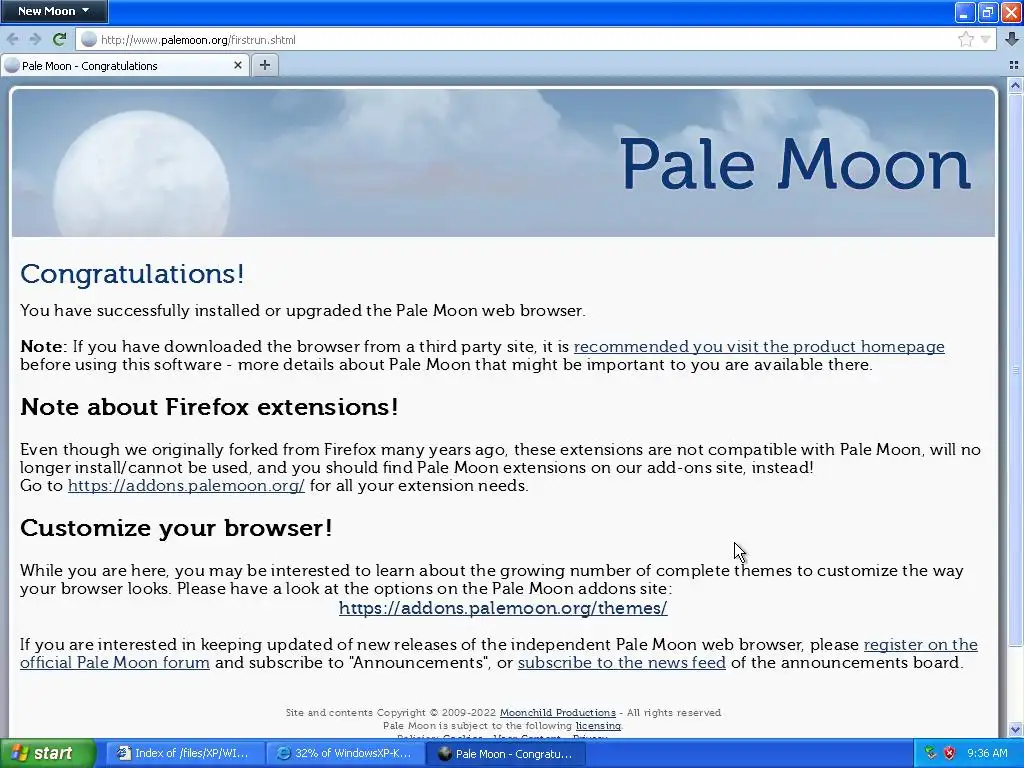Click the Congratulations! heading text
Screen dimensions: 1024x768
point(133,274)
